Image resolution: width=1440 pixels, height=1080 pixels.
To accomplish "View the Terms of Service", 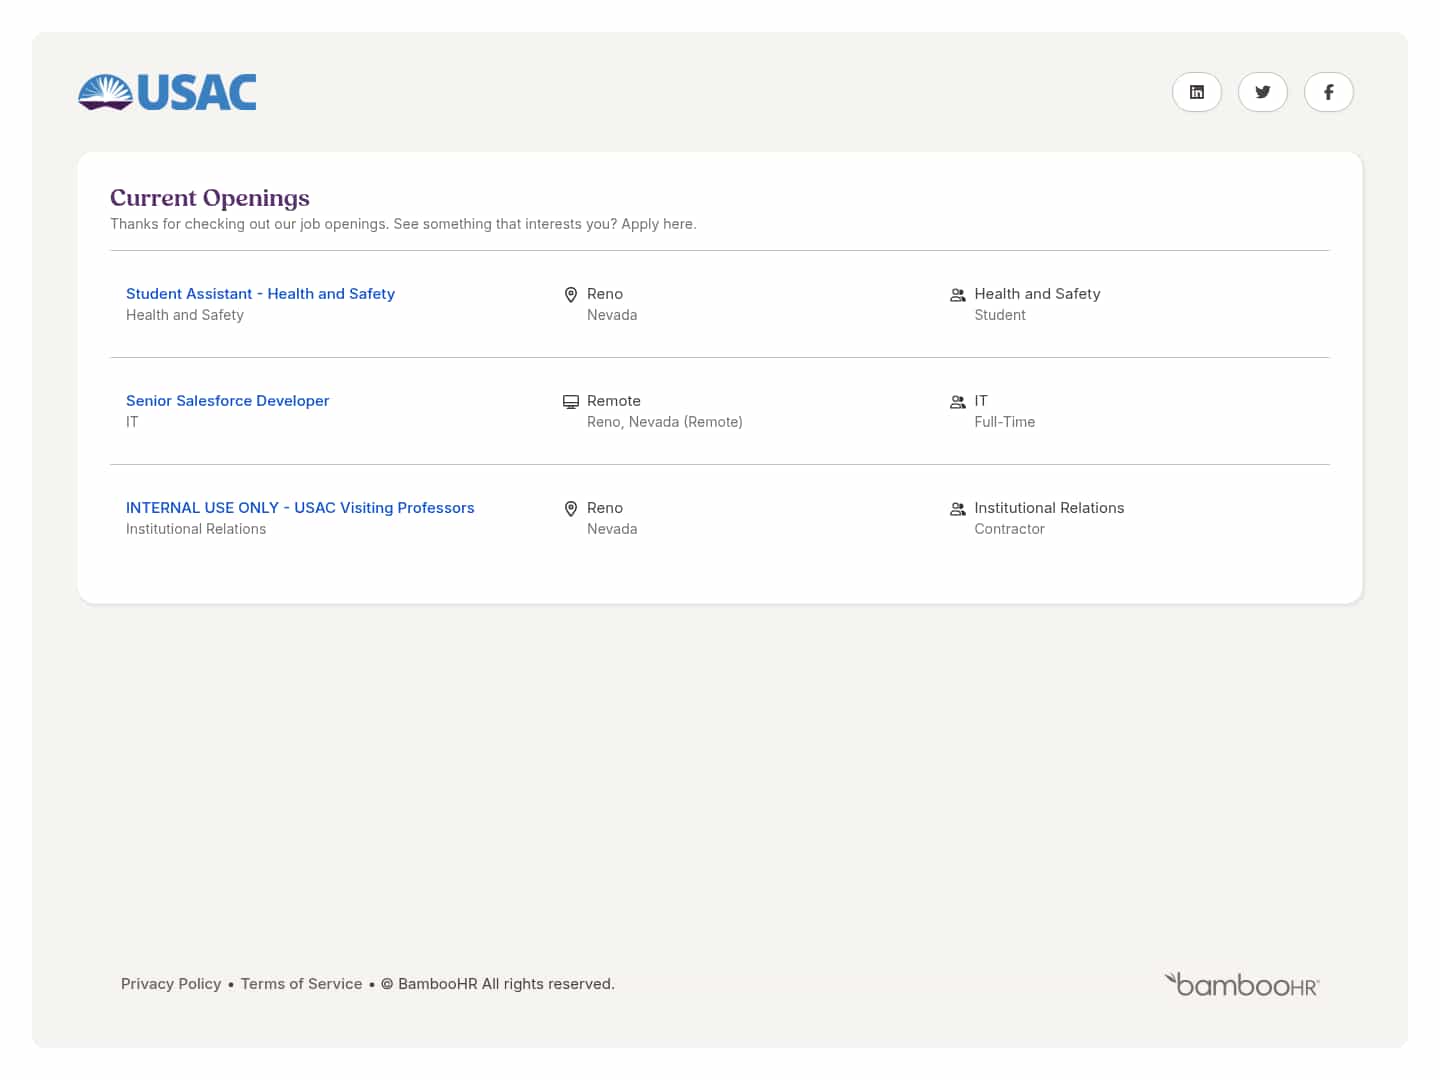I will pyautogui.click(x=301, y=984).
